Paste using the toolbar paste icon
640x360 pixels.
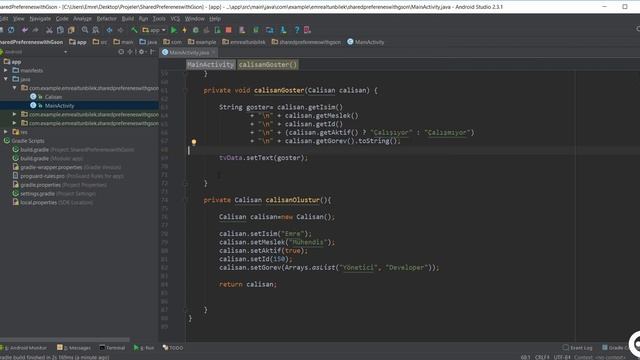[71, 30]
